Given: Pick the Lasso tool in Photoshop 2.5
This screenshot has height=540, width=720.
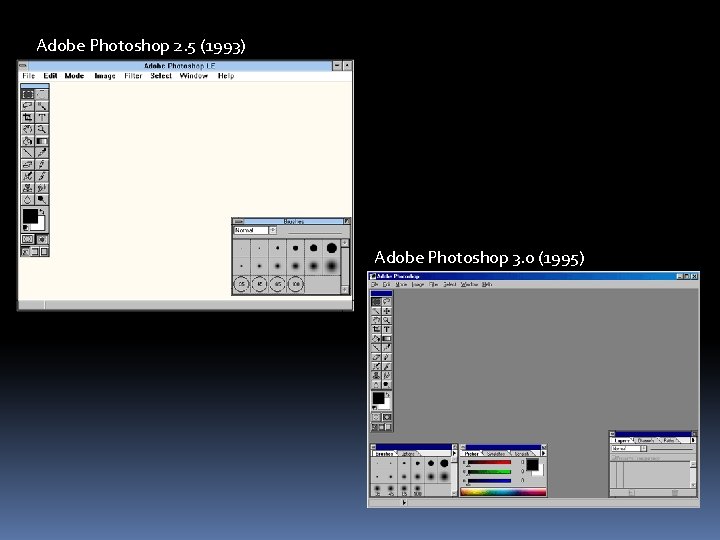Looking at the screenshot, I should pyautogui.click(x=28, y=106).
